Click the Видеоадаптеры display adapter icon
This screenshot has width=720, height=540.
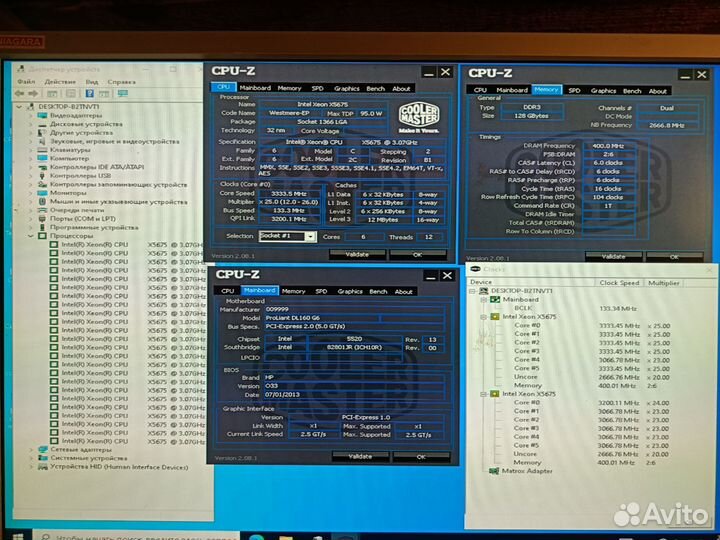coord(43,115)
